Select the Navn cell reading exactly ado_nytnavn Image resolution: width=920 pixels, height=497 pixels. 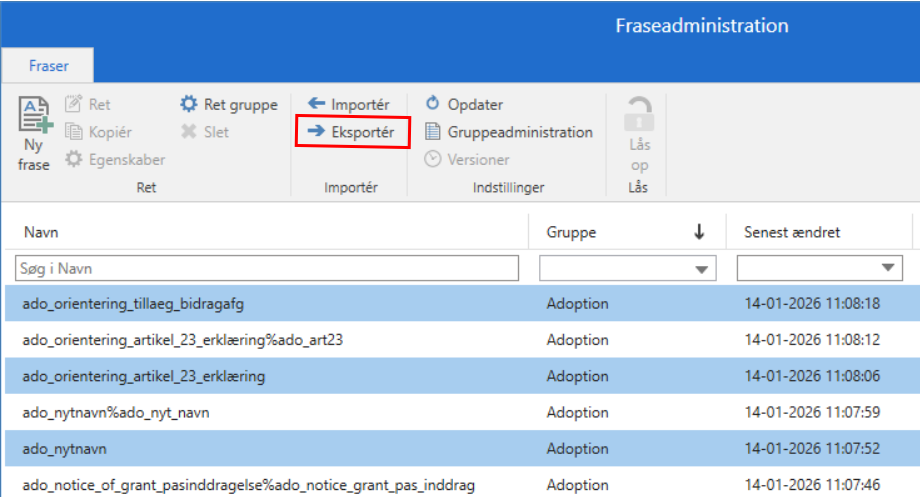click(65, 449)
